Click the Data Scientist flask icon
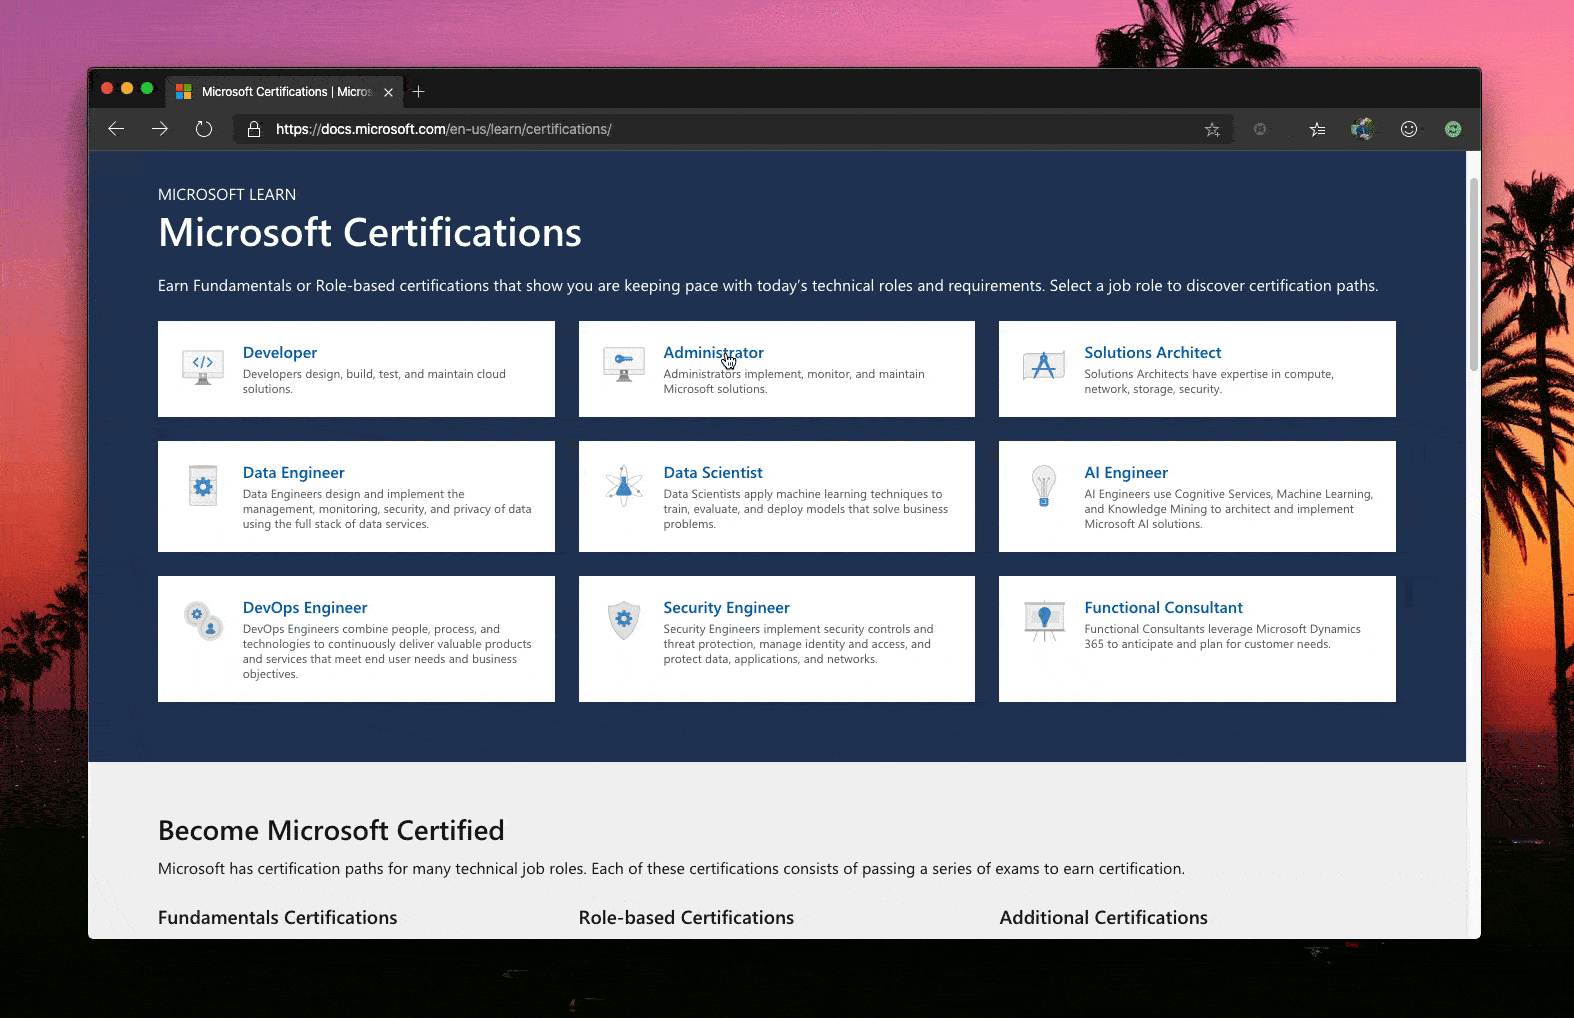This screenshot has height=1018, width=1574. click(624, 486)
